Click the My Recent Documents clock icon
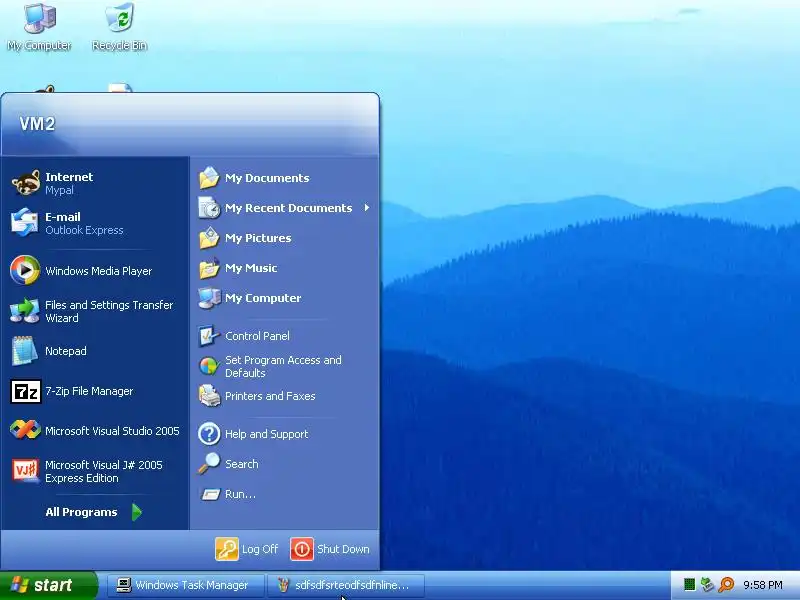This screenshot has width=800, height=600. pyautogui.click(x=209, y=208)
